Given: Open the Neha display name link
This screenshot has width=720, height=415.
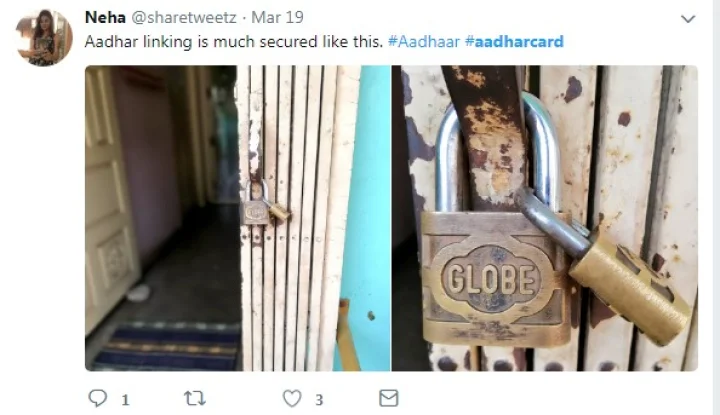Looking at the screenshot, I should 105,17.
